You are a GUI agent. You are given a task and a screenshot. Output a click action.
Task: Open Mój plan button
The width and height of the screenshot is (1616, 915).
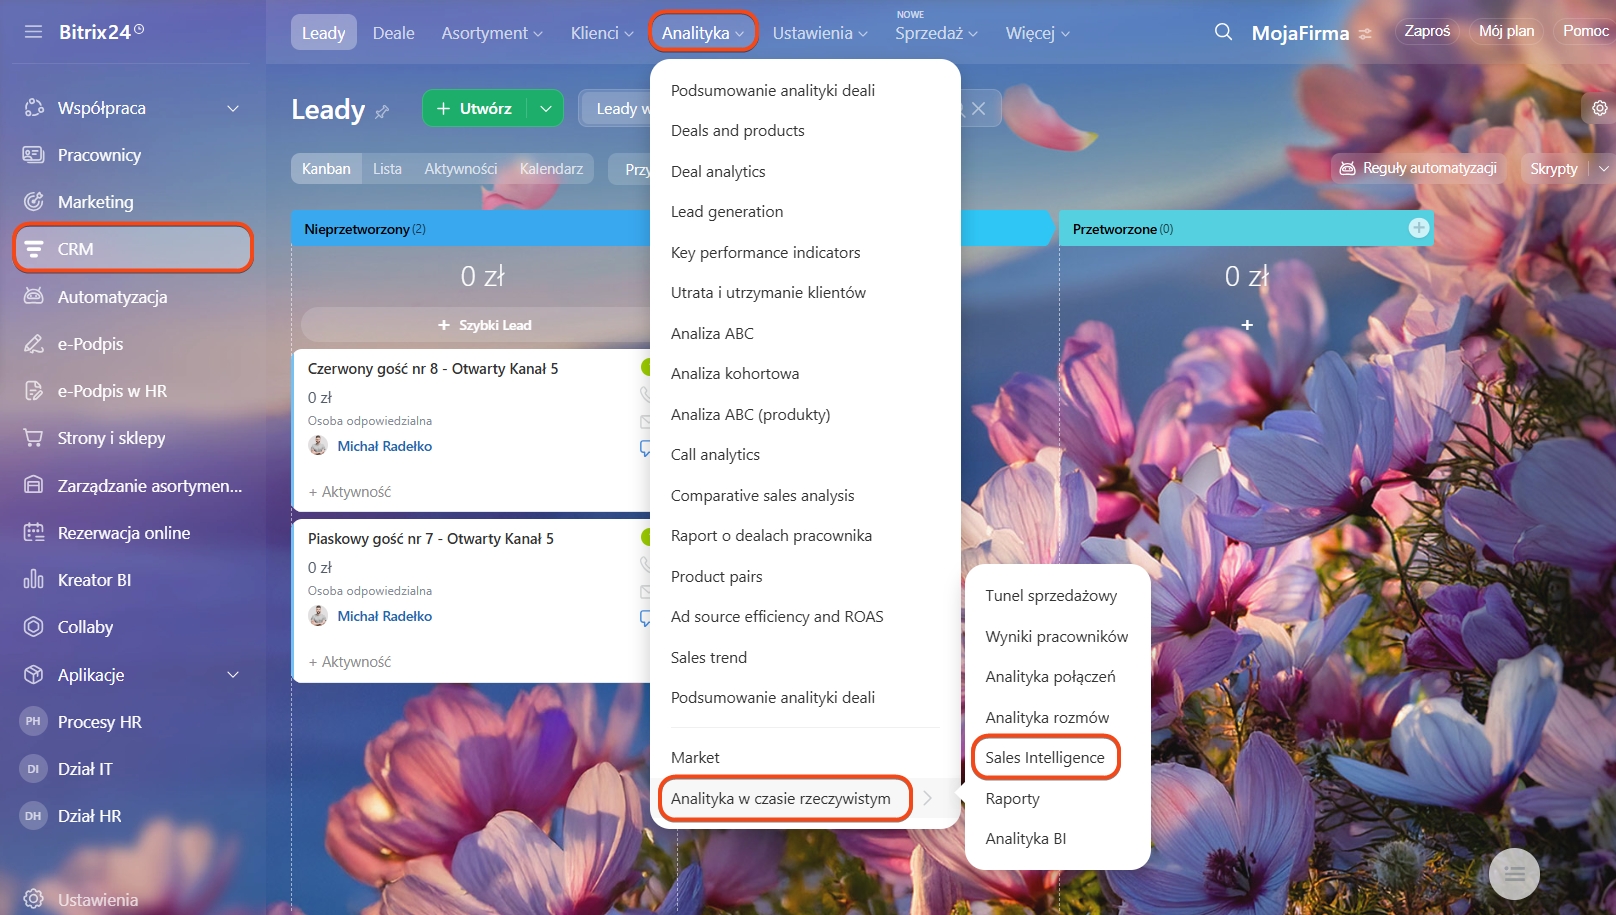click(1506, 31)
